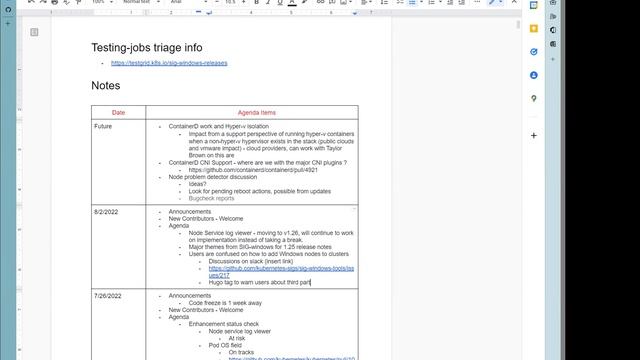The width and height of the screenshot is (640, 360).
Task: Click the plus icon in left strip
Action: pos(8,24)
